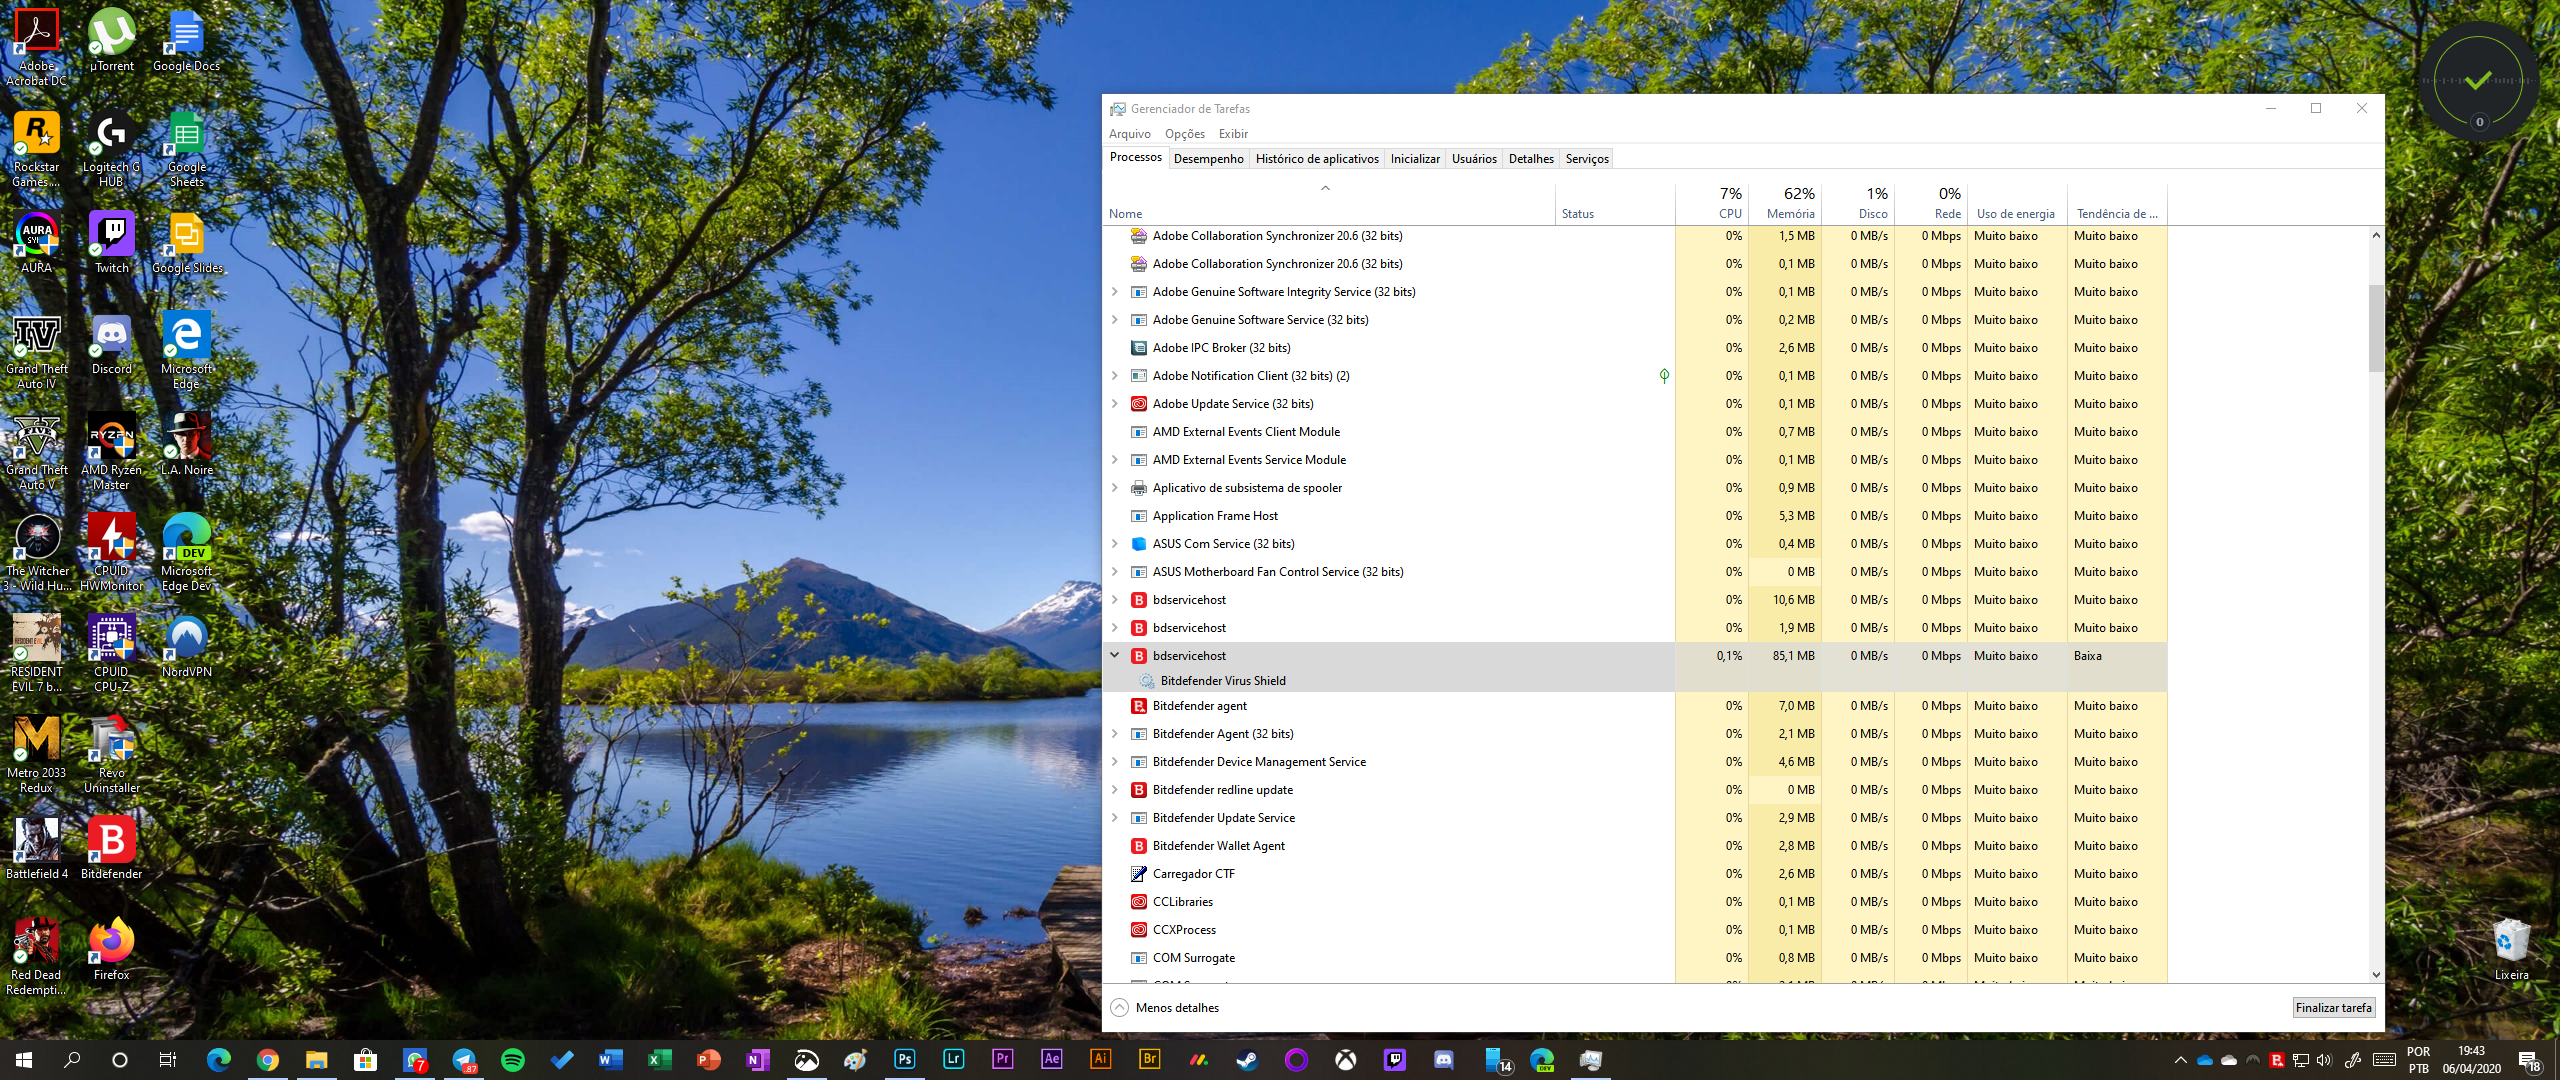Click the Finalizar tarefa button
The width and height of the screenshot is (2560, 1080).
2332,1008
